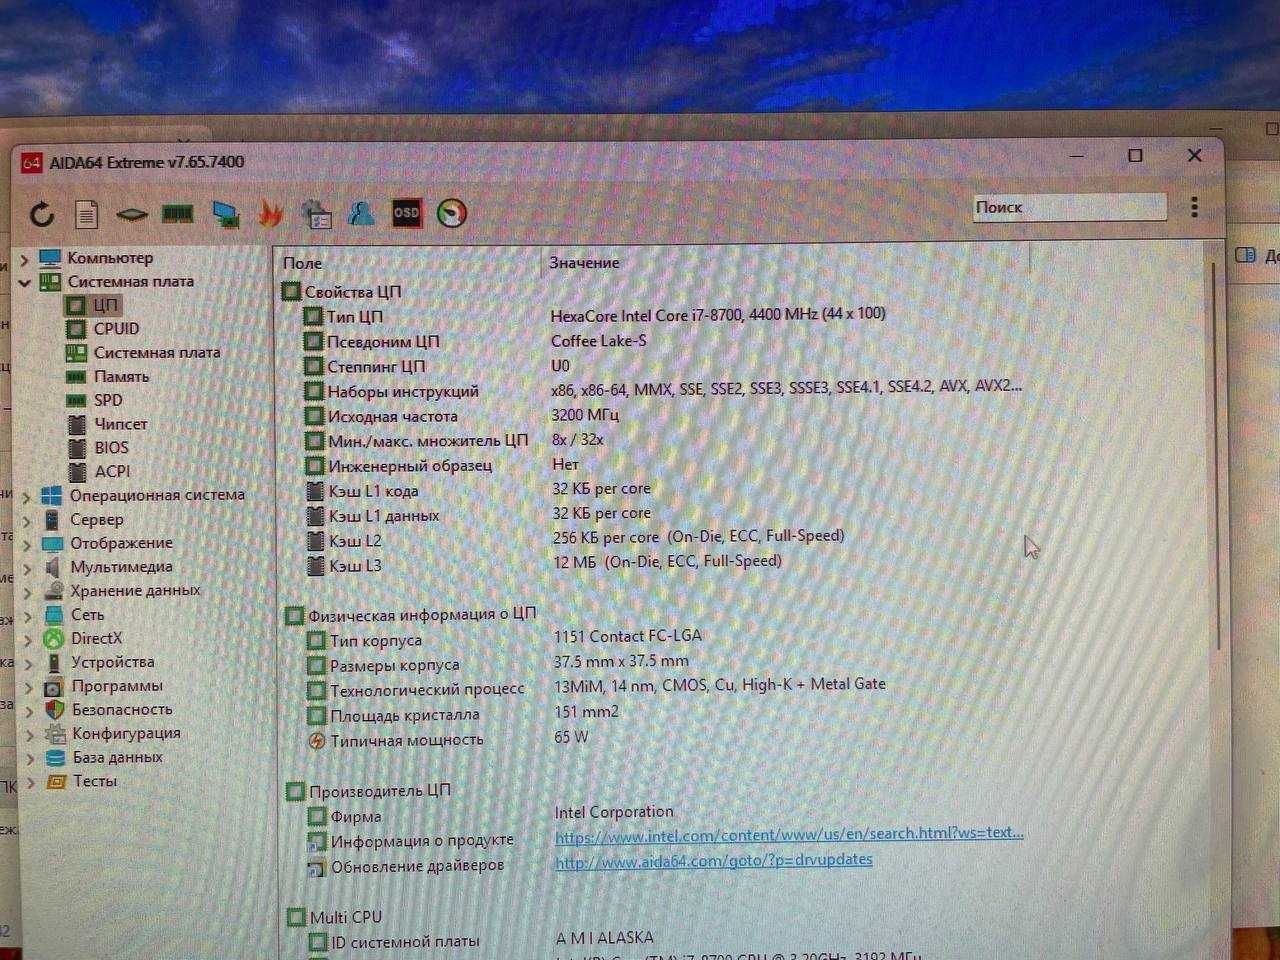Open the aida64.com driver updates link
Image resolution: width=1280 pixels, height=960 pixels.
click(x=714, y=860)
